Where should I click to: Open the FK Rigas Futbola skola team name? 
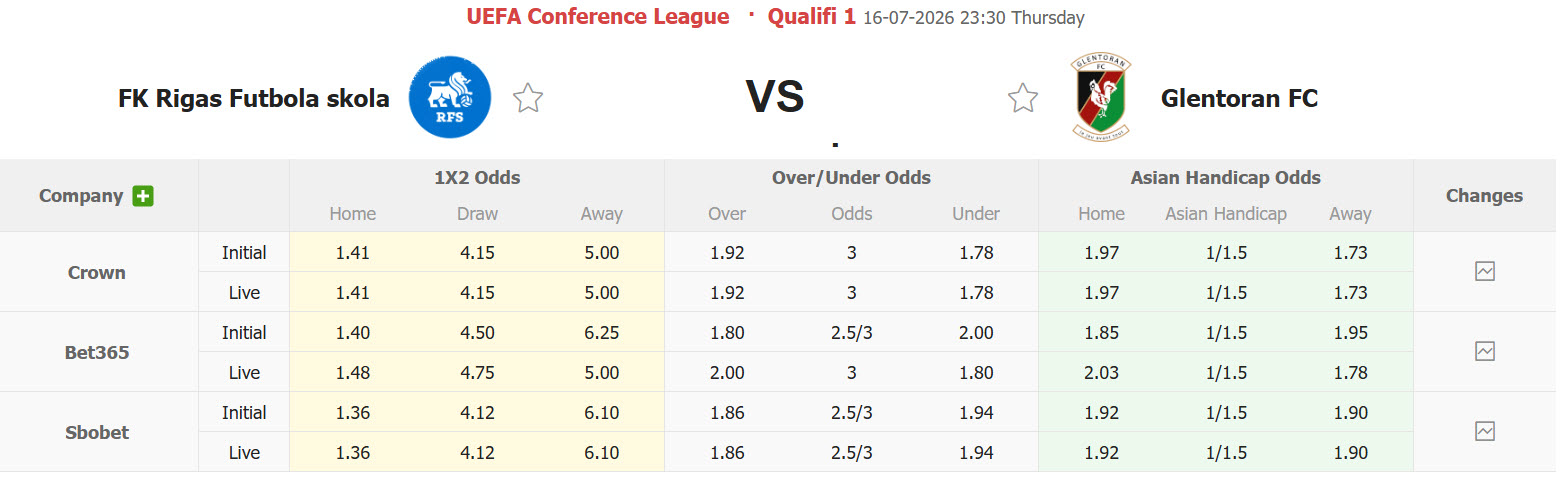(254, 98)
